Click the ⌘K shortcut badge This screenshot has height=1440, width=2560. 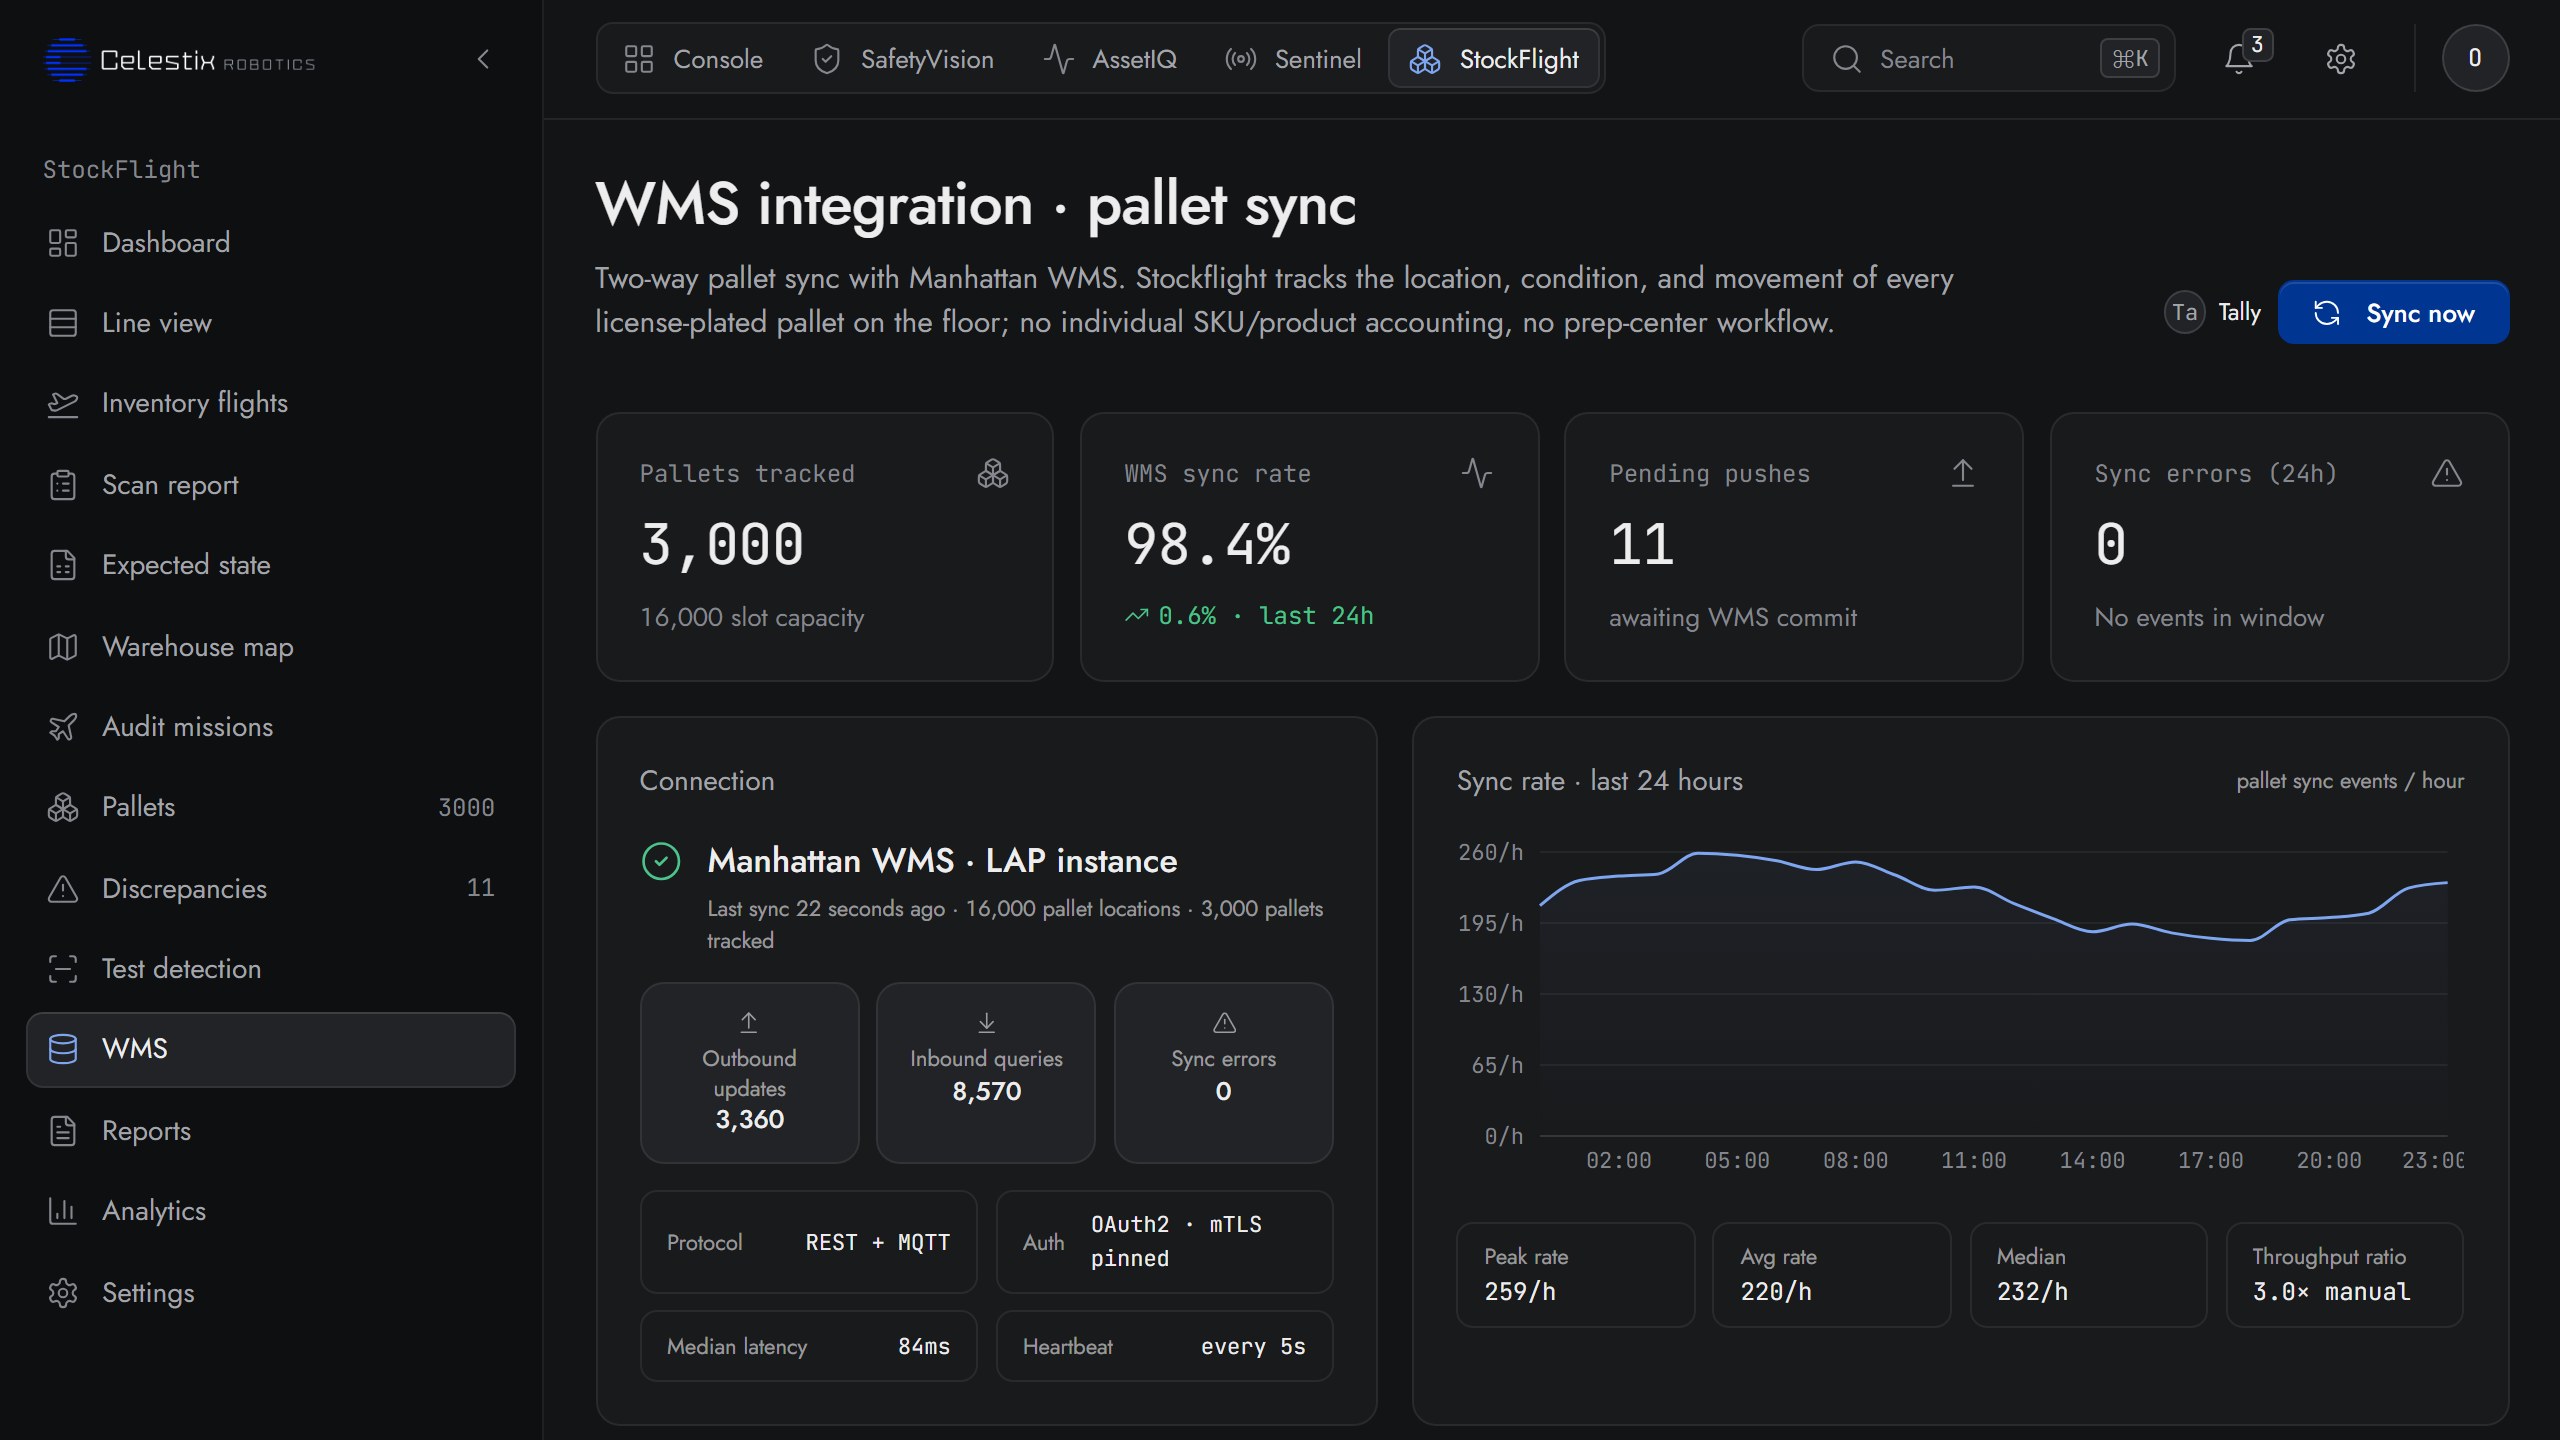[x=2130, y=59]
